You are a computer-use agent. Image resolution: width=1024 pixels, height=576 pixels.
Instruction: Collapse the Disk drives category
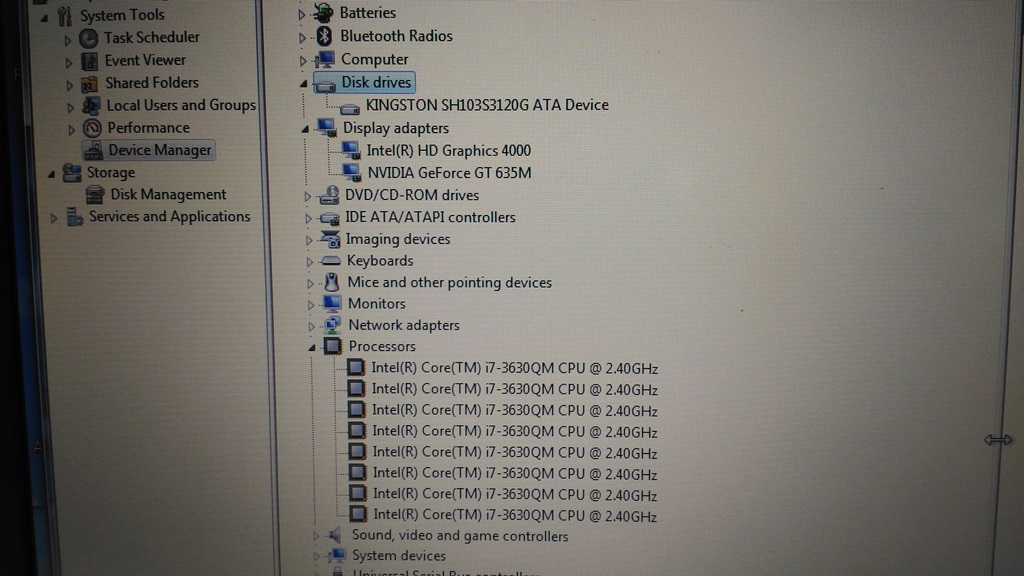(x=305, y=83)
